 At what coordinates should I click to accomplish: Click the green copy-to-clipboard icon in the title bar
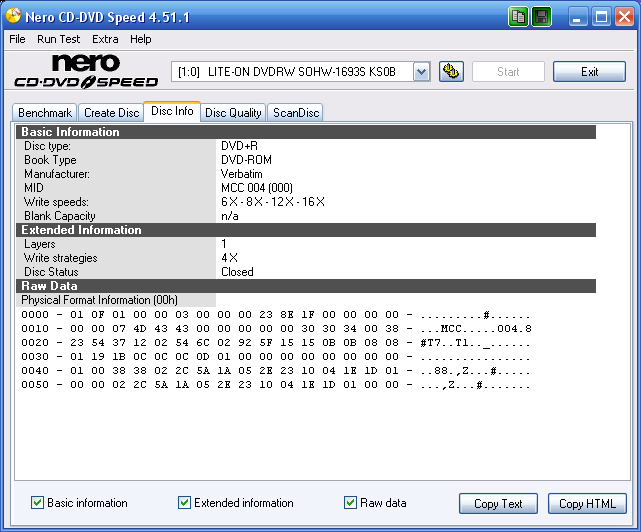[x=518, y=17]
